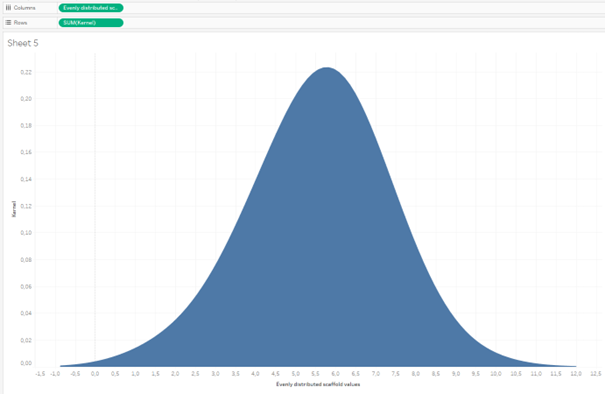Click the 0,0 tick on horizontal axis
The width and height of the screenshot is (605, 394).
click(x=95, y=374)
